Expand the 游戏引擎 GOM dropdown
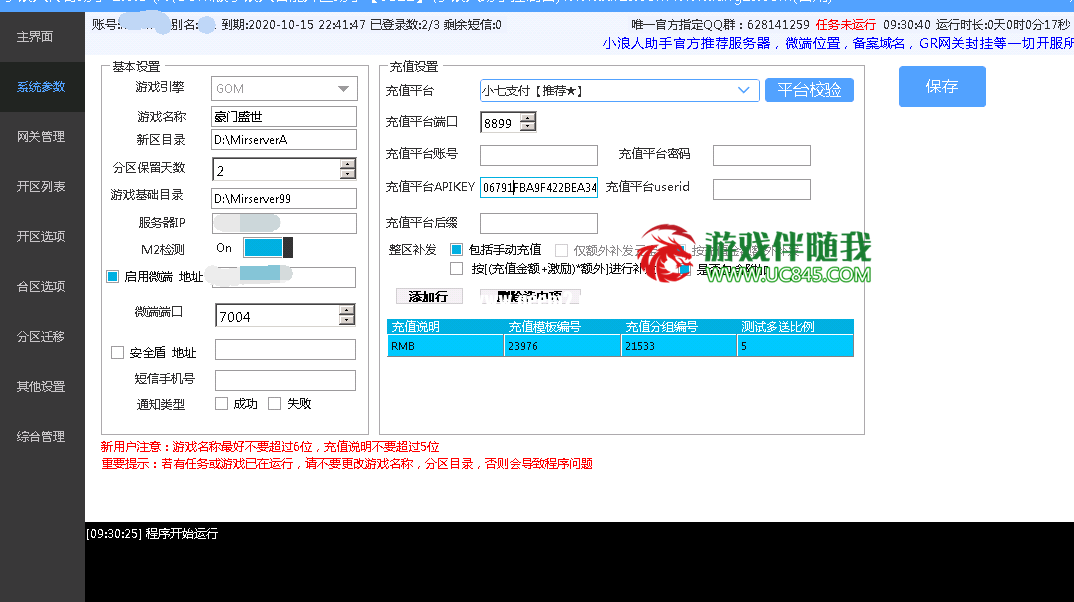1074x602 pixels. 343,88
